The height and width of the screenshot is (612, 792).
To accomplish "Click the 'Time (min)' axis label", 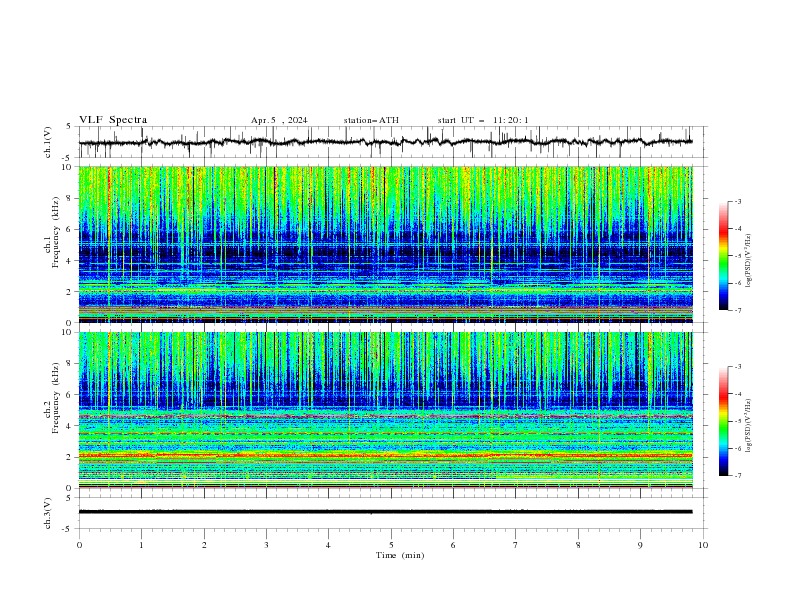I will coord(400,555).
